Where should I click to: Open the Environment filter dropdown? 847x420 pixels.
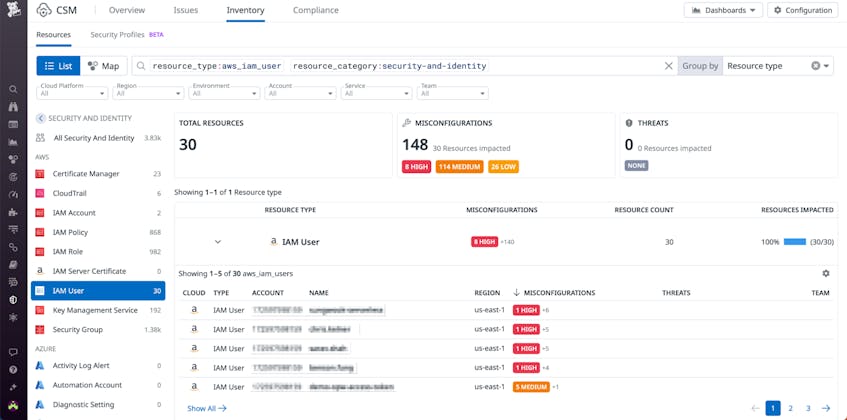point(224,93)
